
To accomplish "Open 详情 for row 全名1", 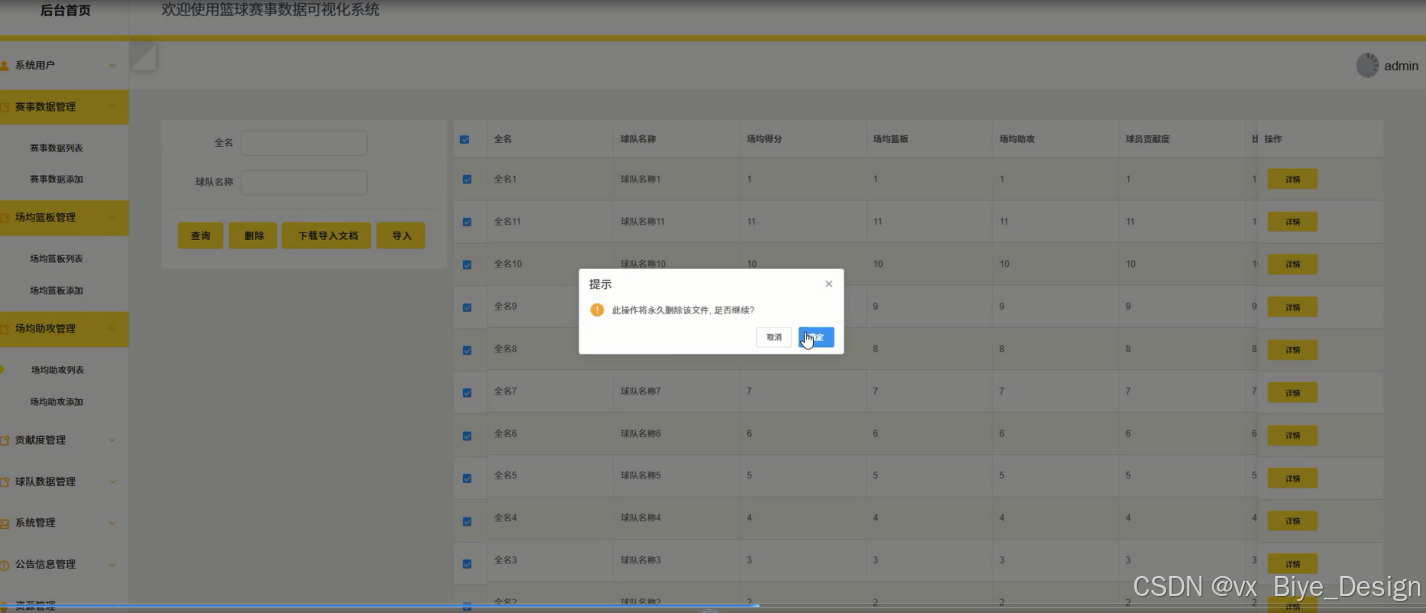I will coord(1292,179).
